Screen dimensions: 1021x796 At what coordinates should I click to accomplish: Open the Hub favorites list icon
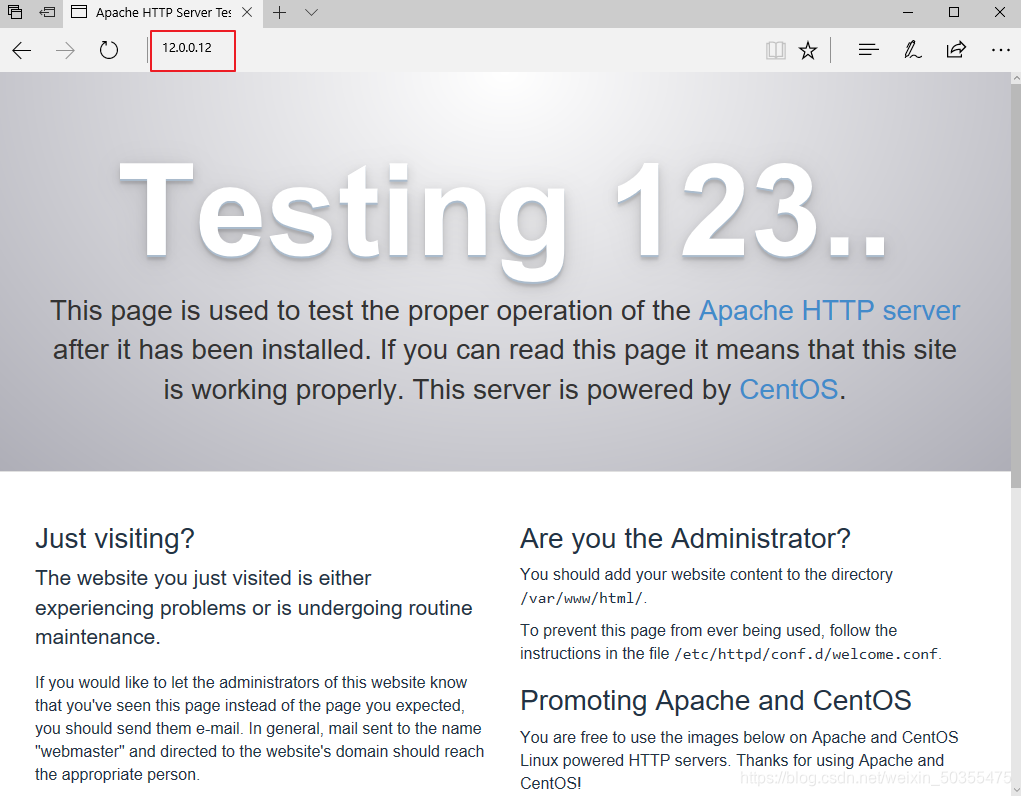[x=869, y=50]
